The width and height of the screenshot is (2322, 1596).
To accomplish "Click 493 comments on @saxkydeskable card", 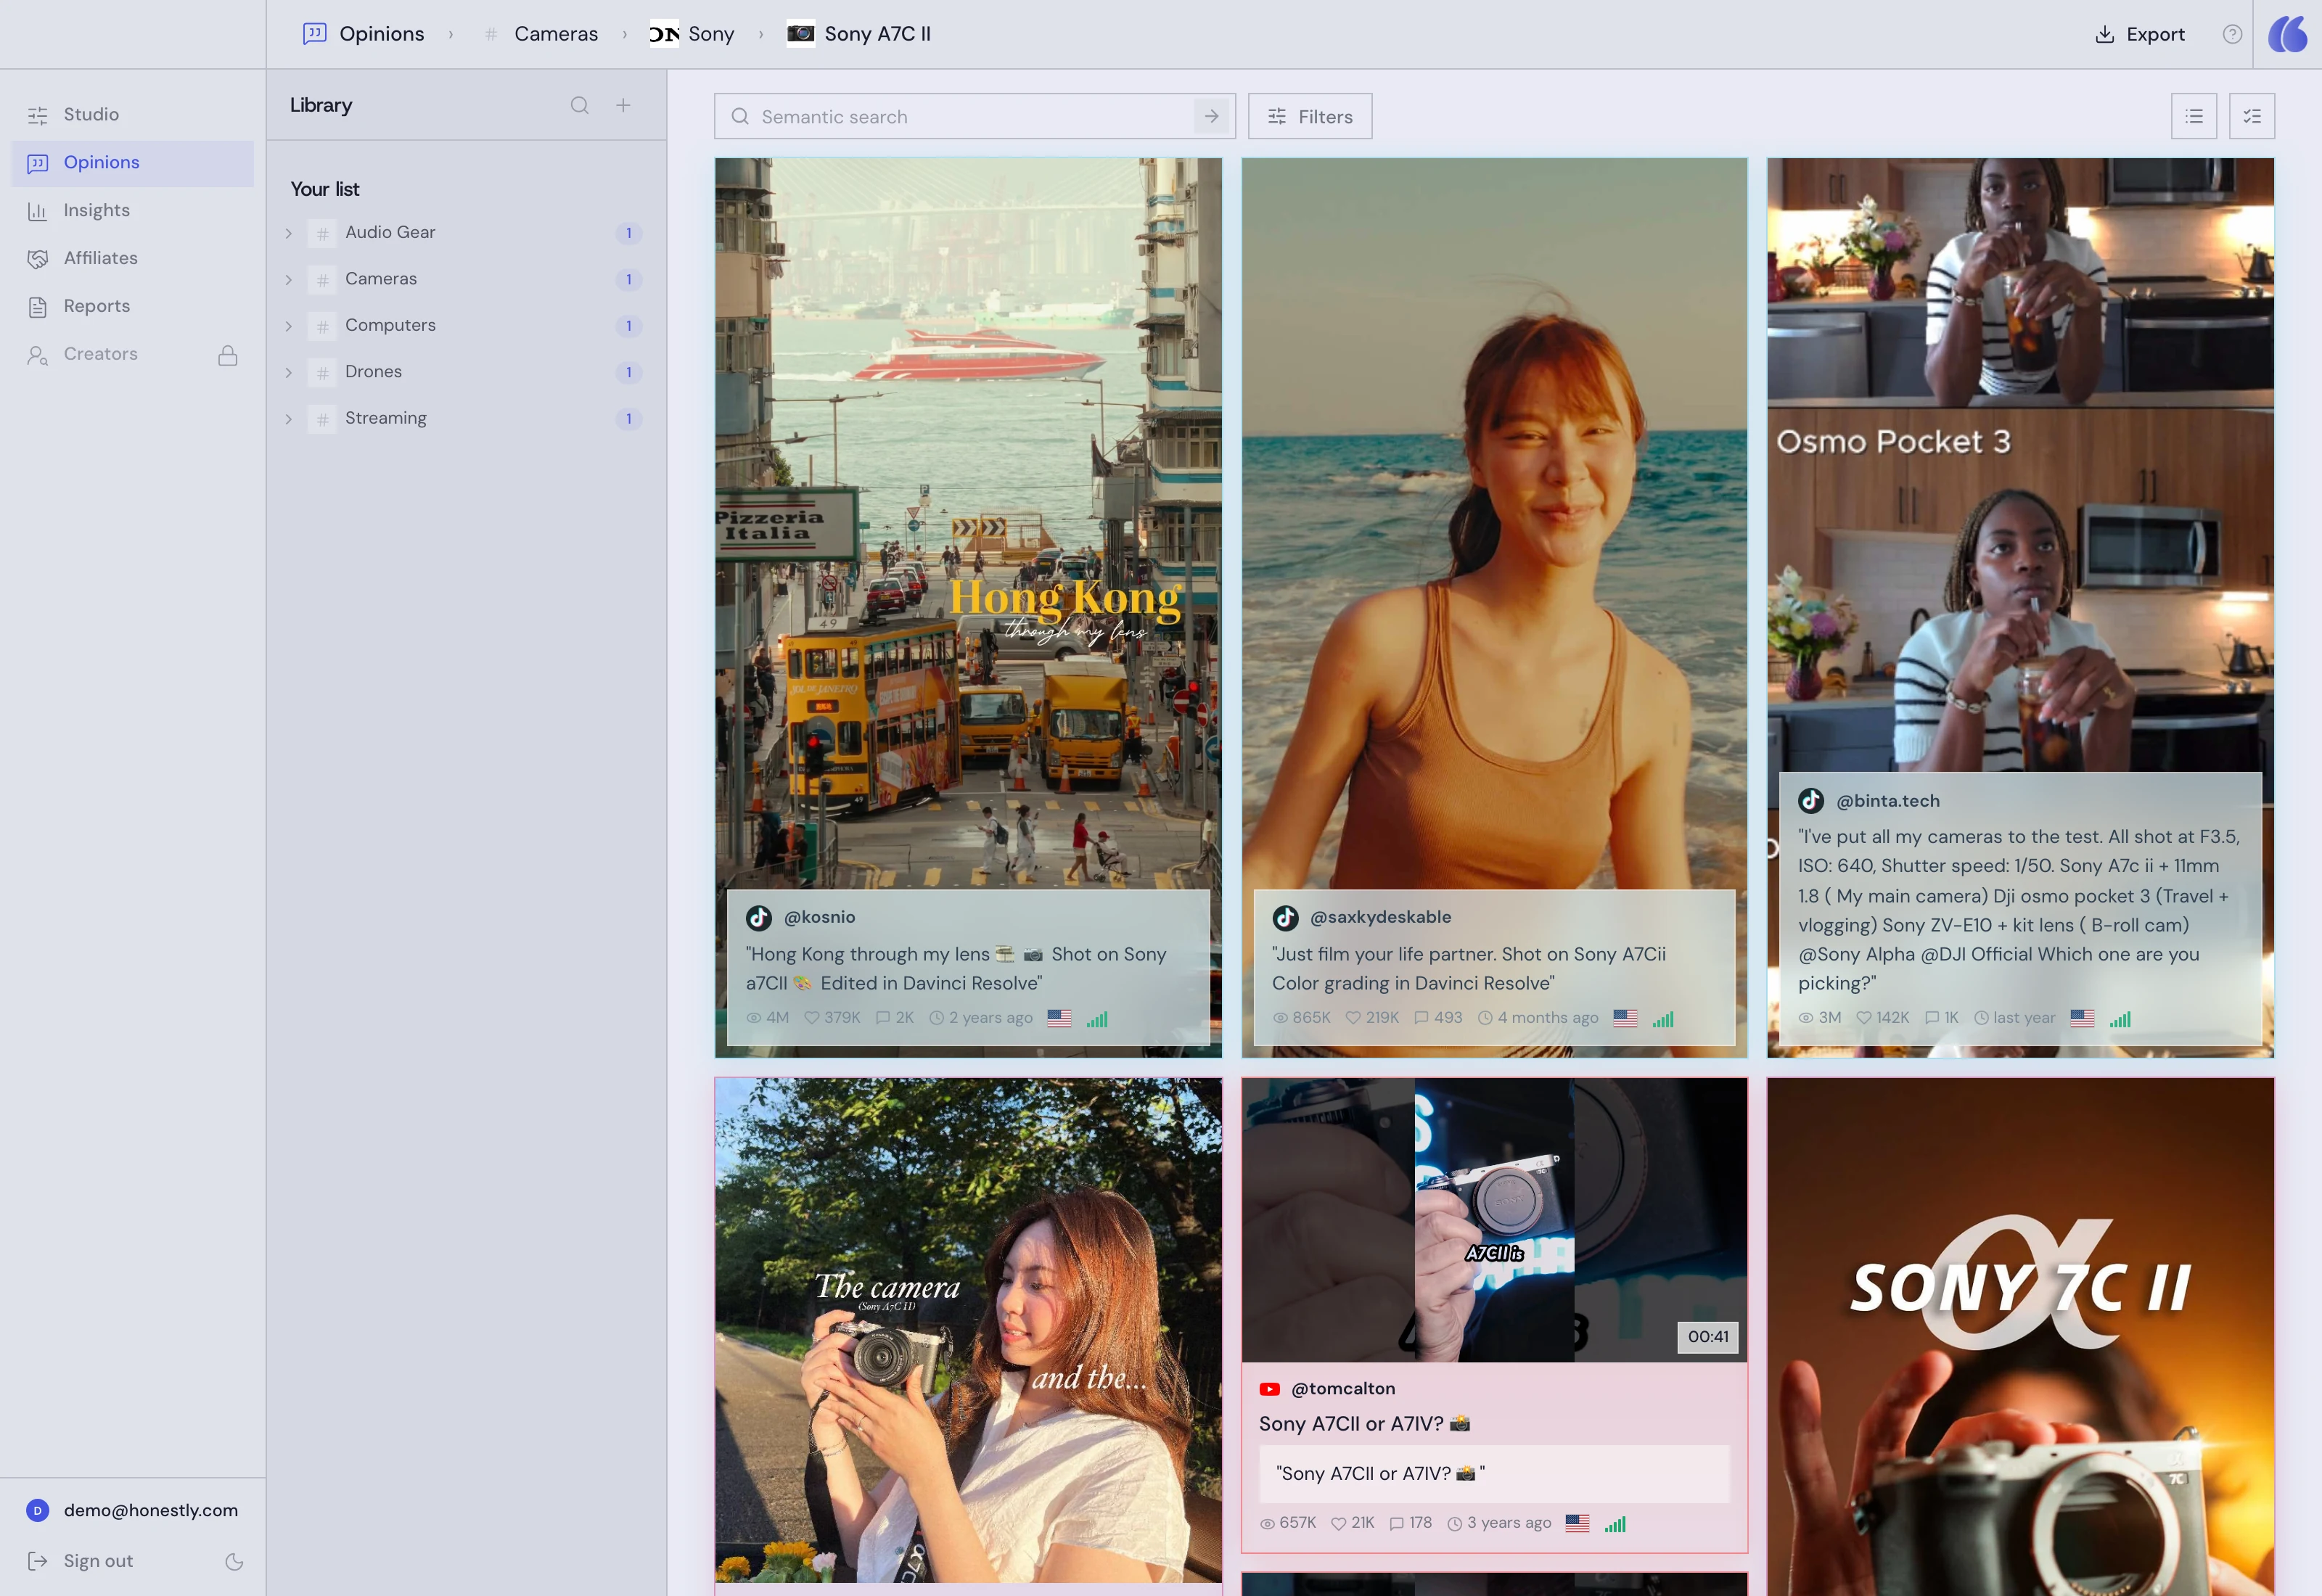I will click(1438, 1019).
